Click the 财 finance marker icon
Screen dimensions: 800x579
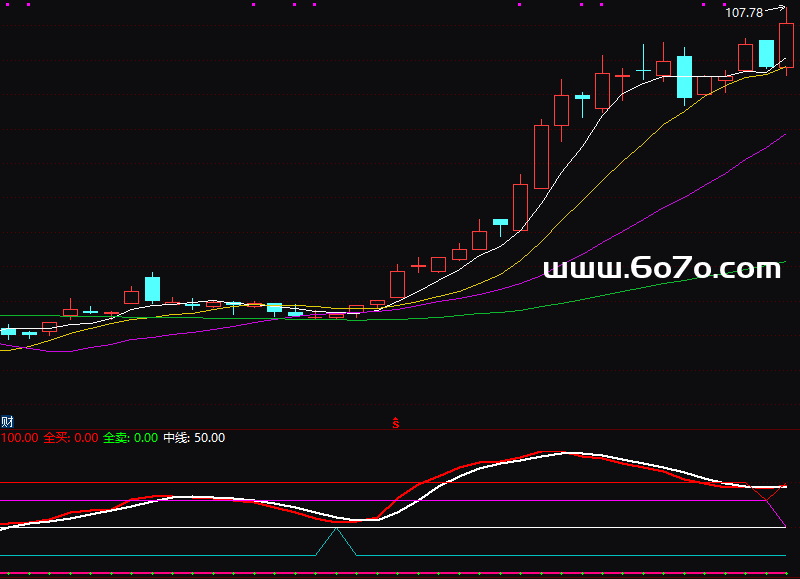tap(7, 422)
